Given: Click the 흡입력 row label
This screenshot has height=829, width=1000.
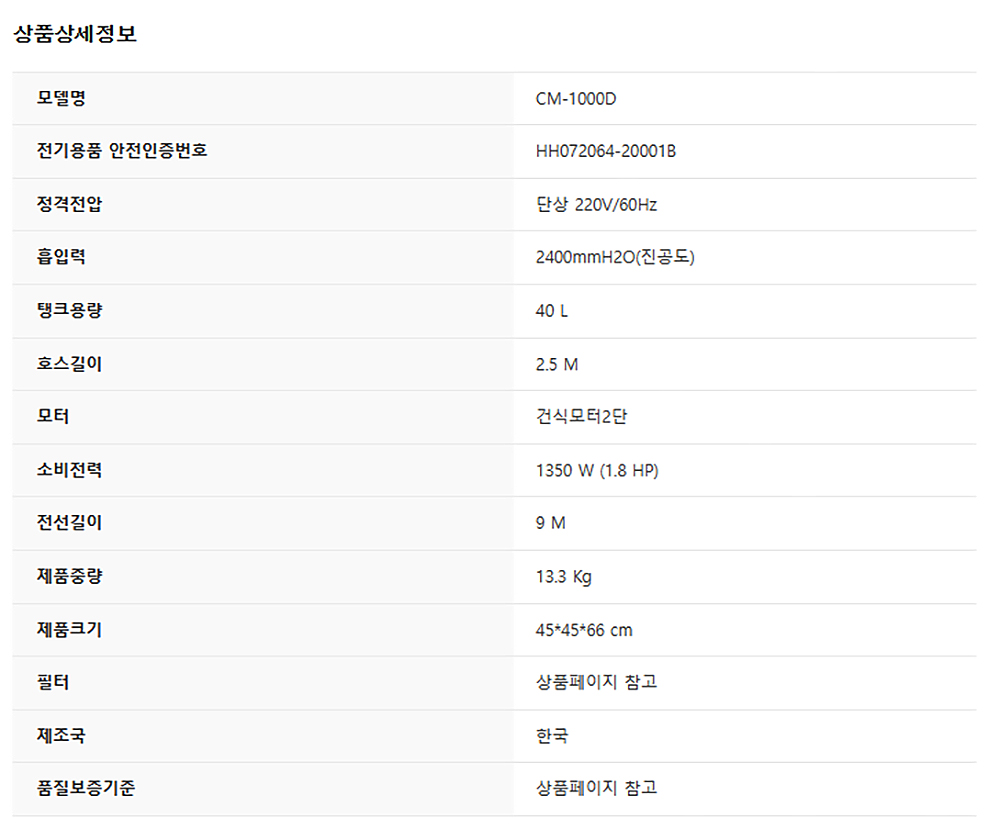Looking at the screenshot, I should [61, 257].
